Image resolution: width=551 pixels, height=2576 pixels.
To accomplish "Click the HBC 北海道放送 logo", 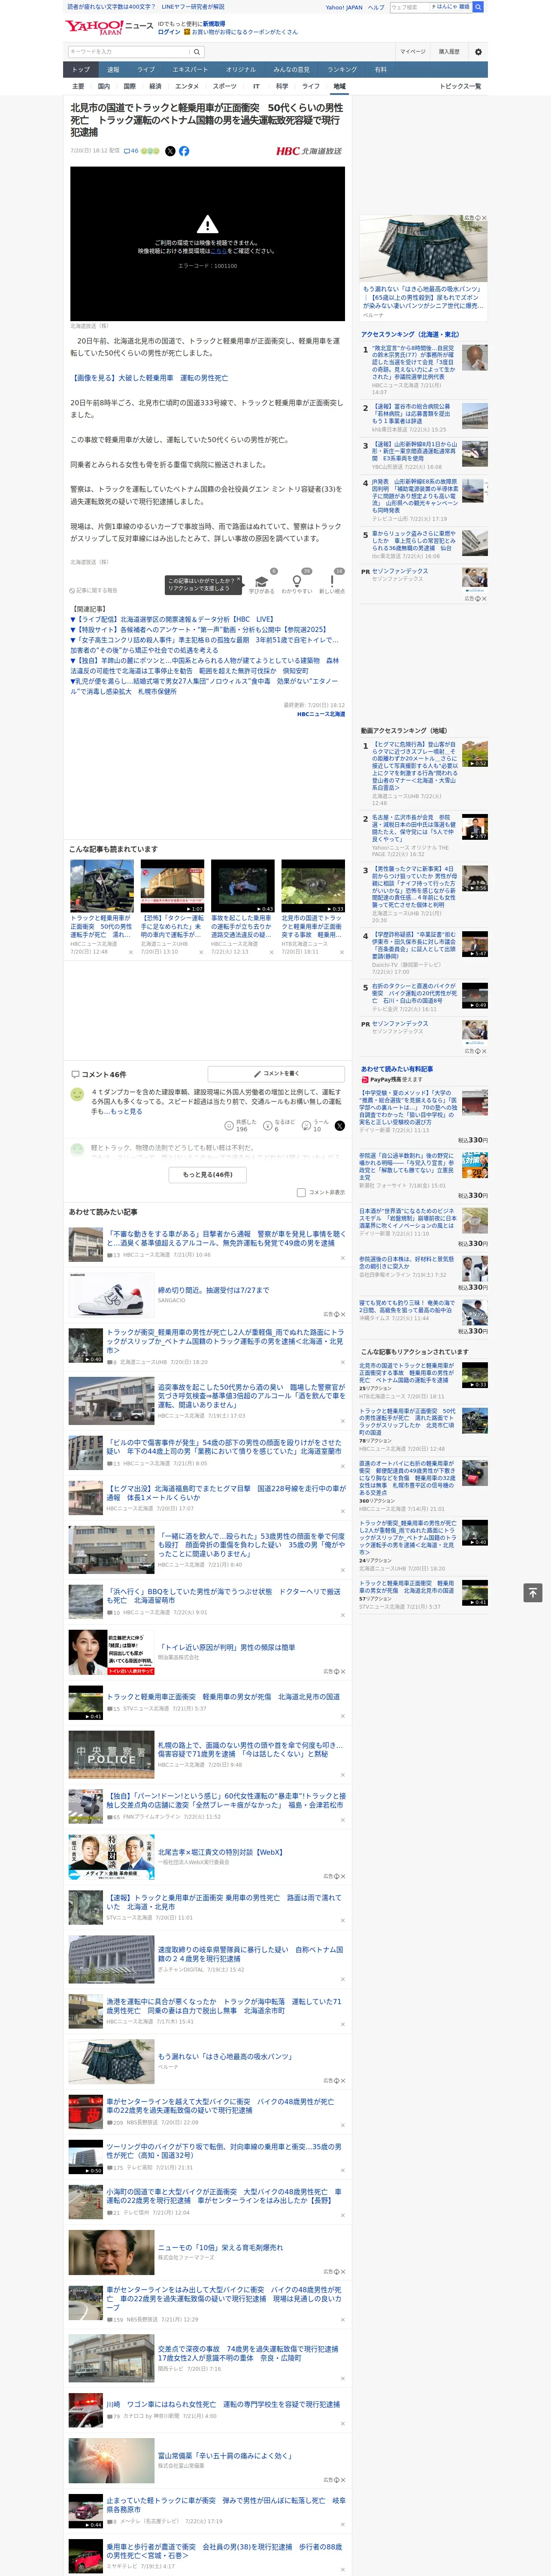I will pos(308,151).
